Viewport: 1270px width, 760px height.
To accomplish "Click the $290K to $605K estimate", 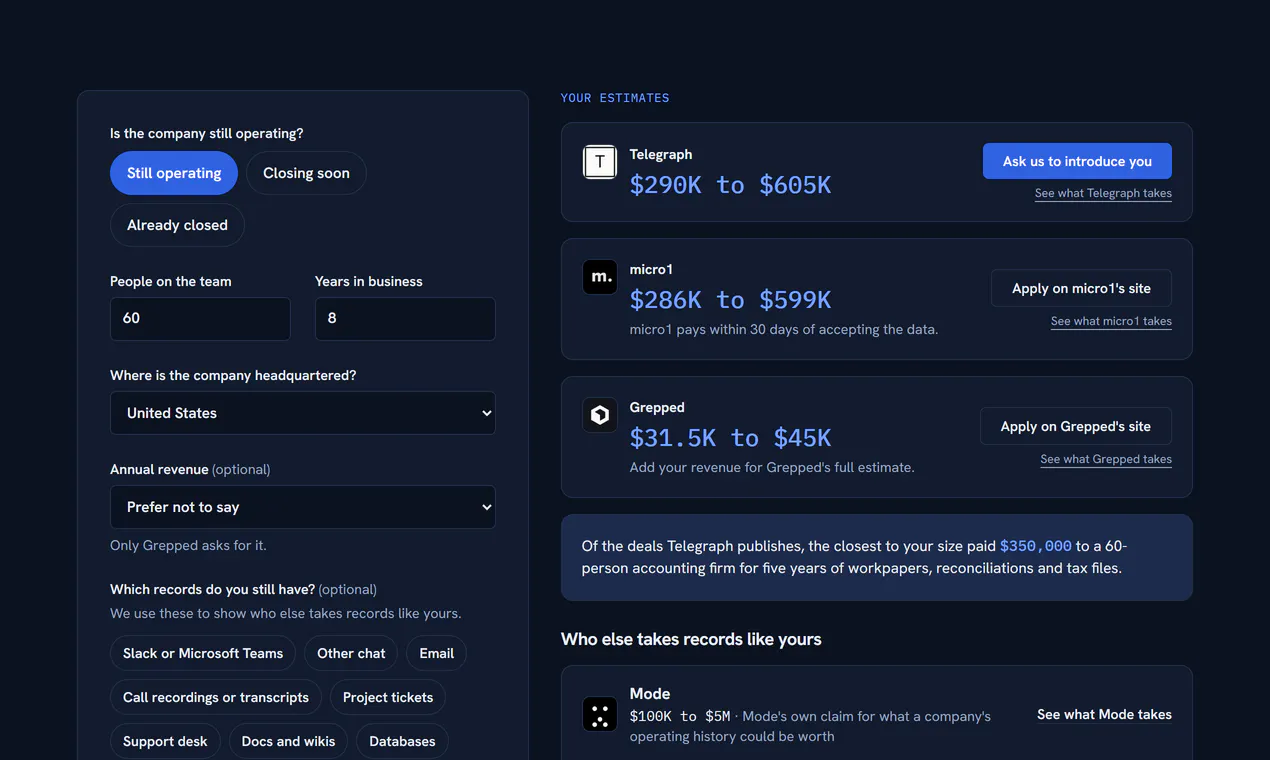I will (730, 185).
